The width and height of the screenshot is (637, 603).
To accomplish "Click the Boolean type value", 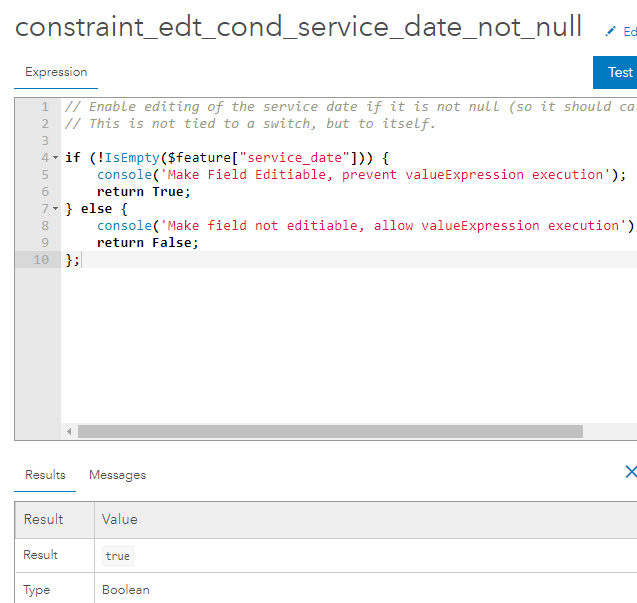I will click(126, 590).
